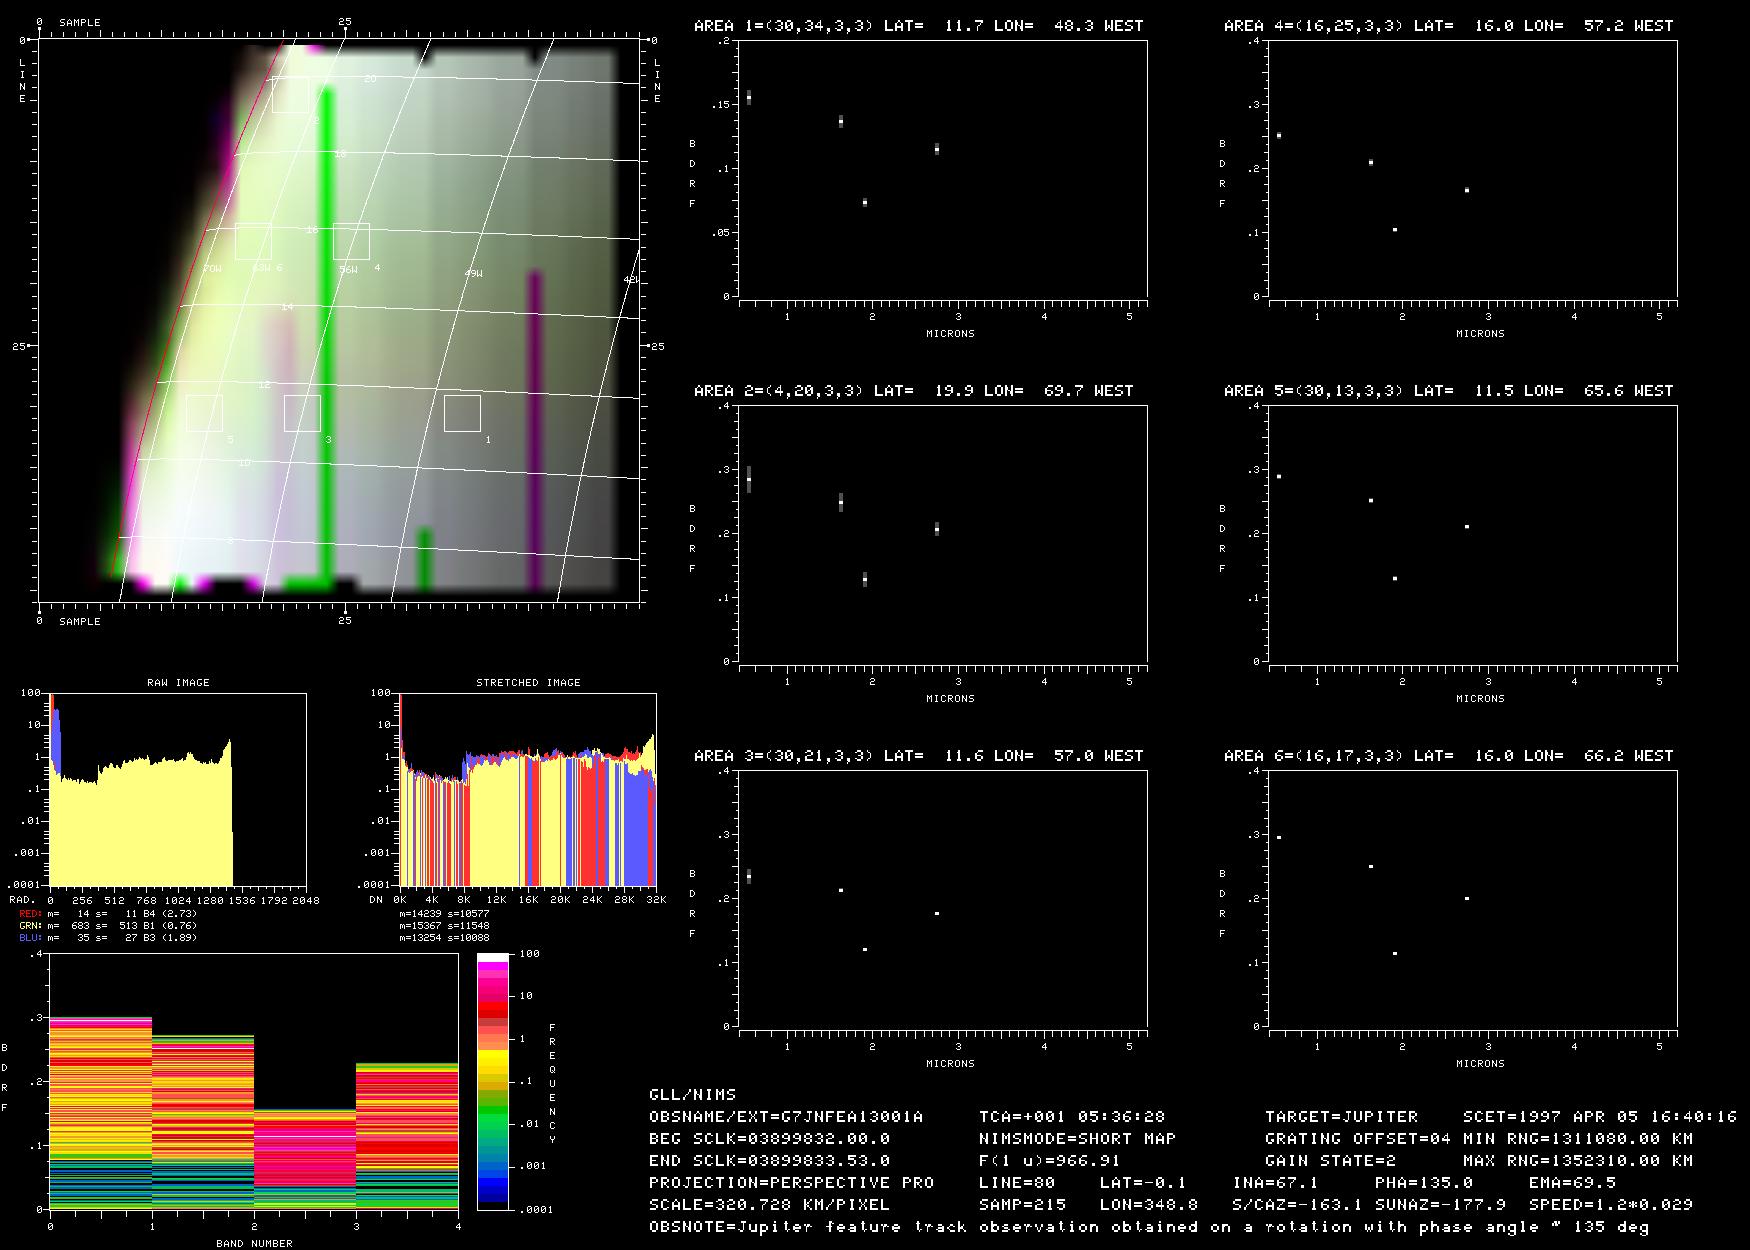This screenshot has height=1250, width=1750.
Task: Select the Area 2 box near the map top
Action: pos(290,94)
